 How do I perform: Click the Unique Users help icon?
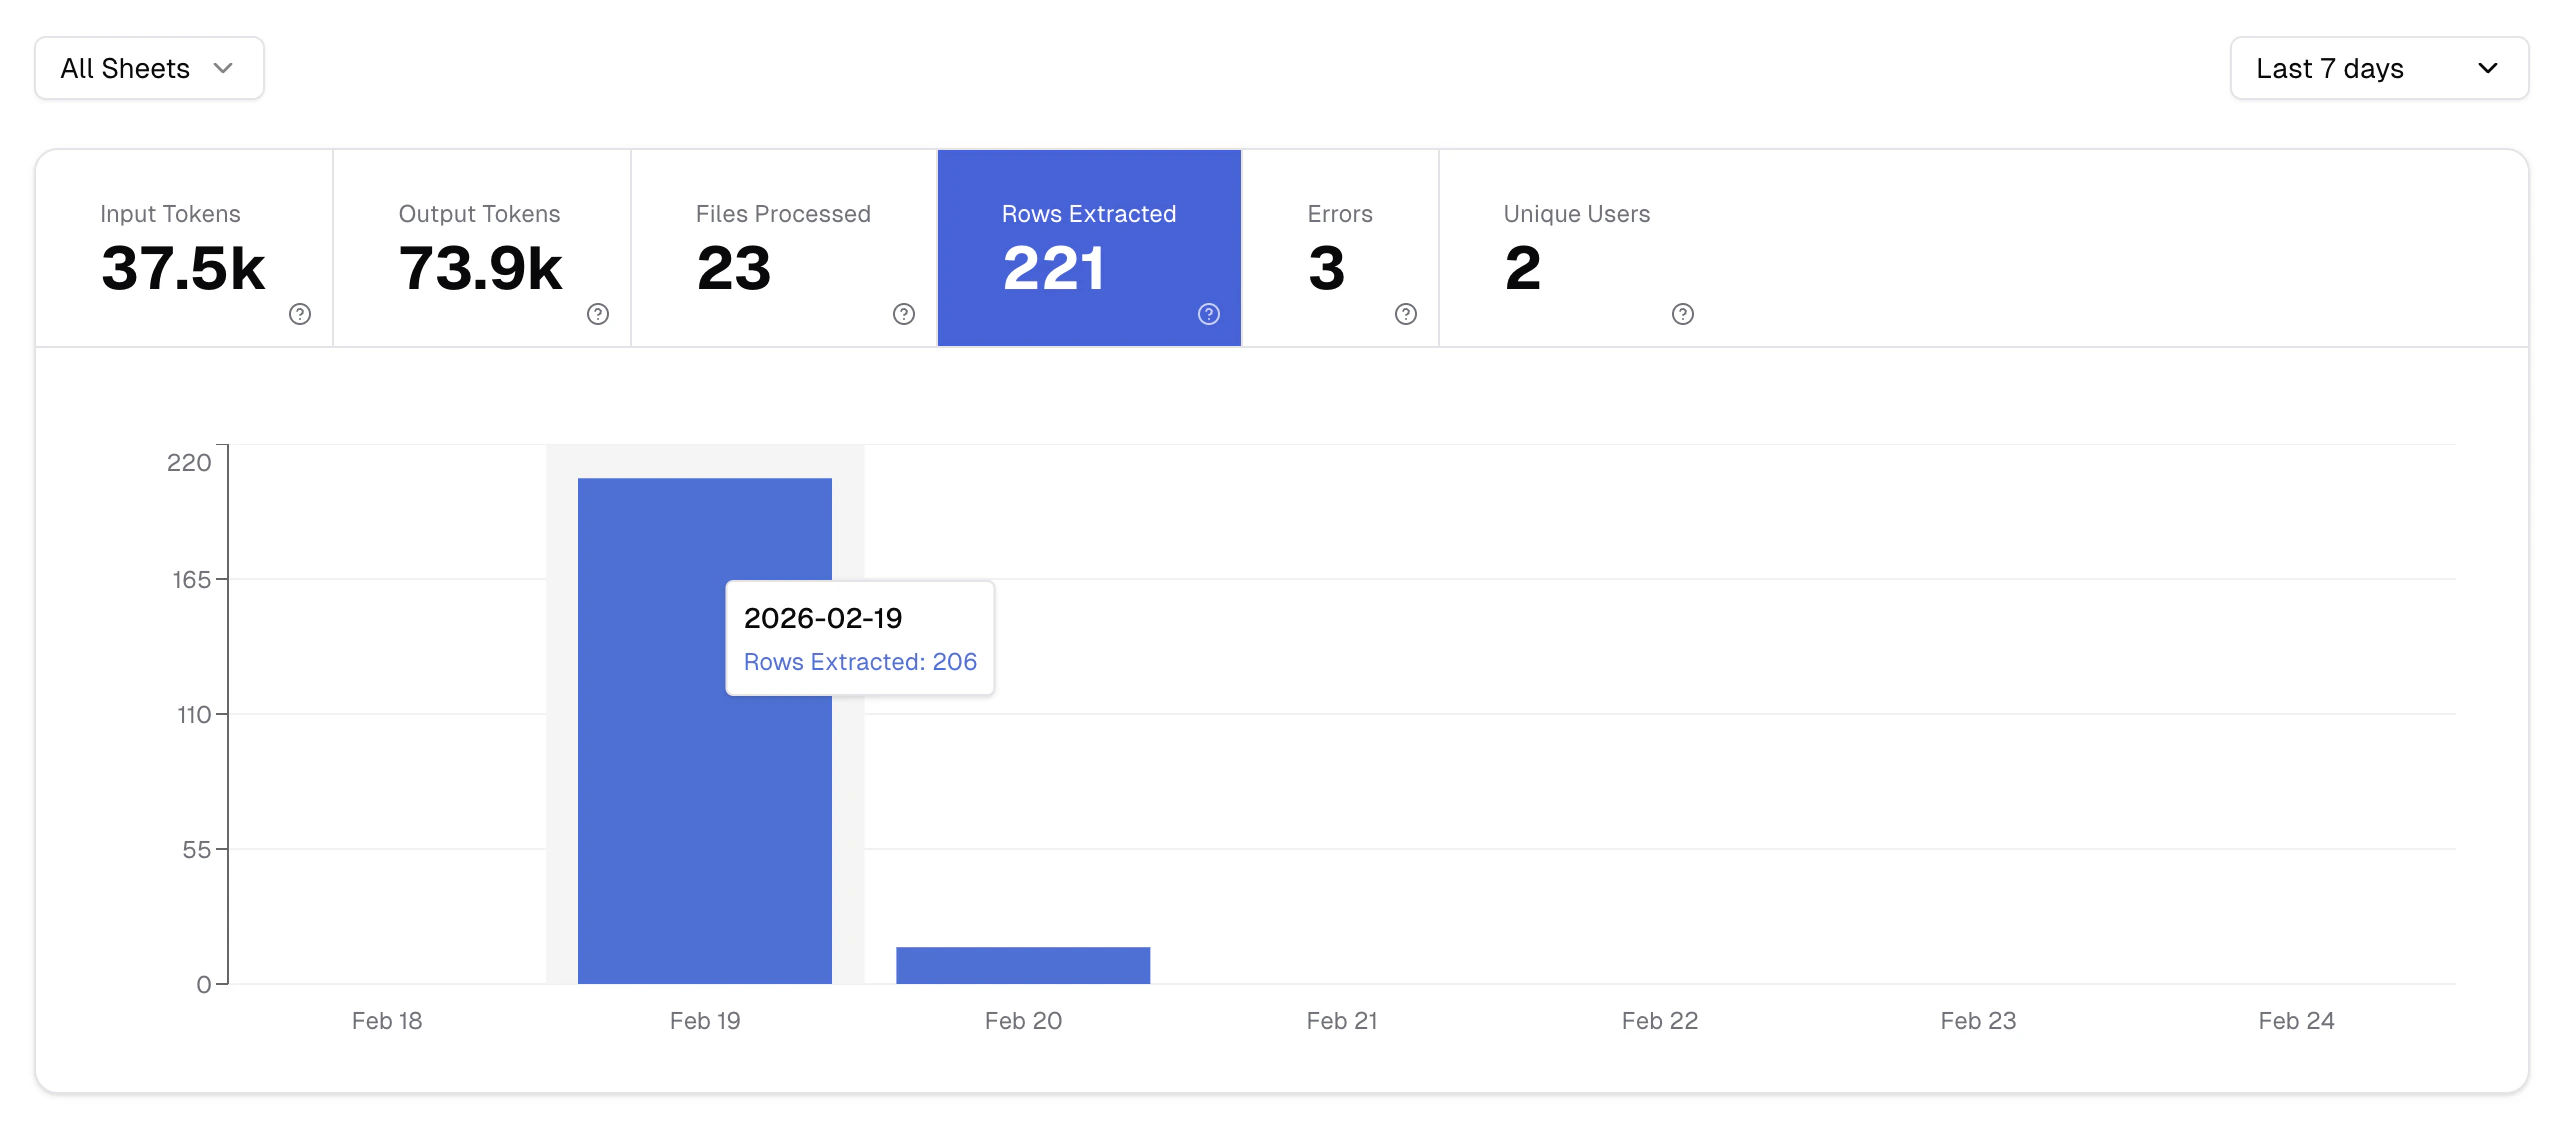(1683, 313)
